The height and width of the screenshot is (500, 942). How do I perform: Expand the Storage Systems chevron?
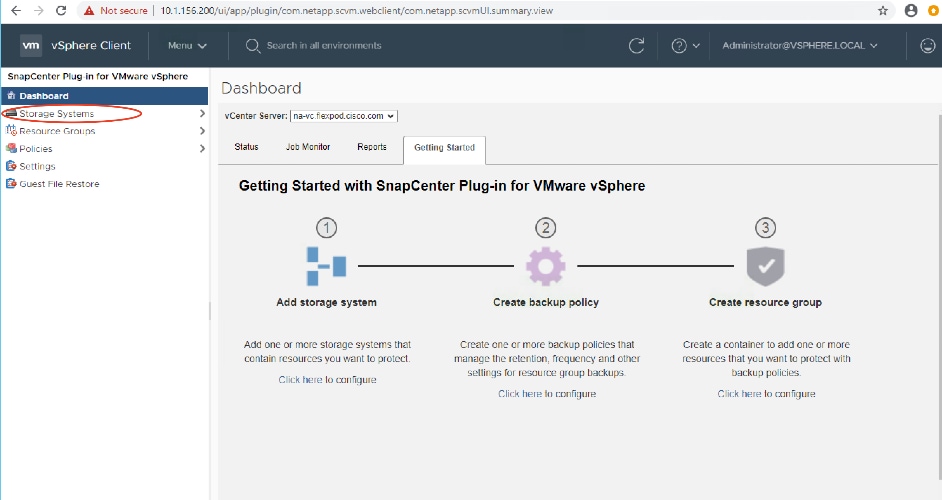pyautogui.click(x=202, y=114)
